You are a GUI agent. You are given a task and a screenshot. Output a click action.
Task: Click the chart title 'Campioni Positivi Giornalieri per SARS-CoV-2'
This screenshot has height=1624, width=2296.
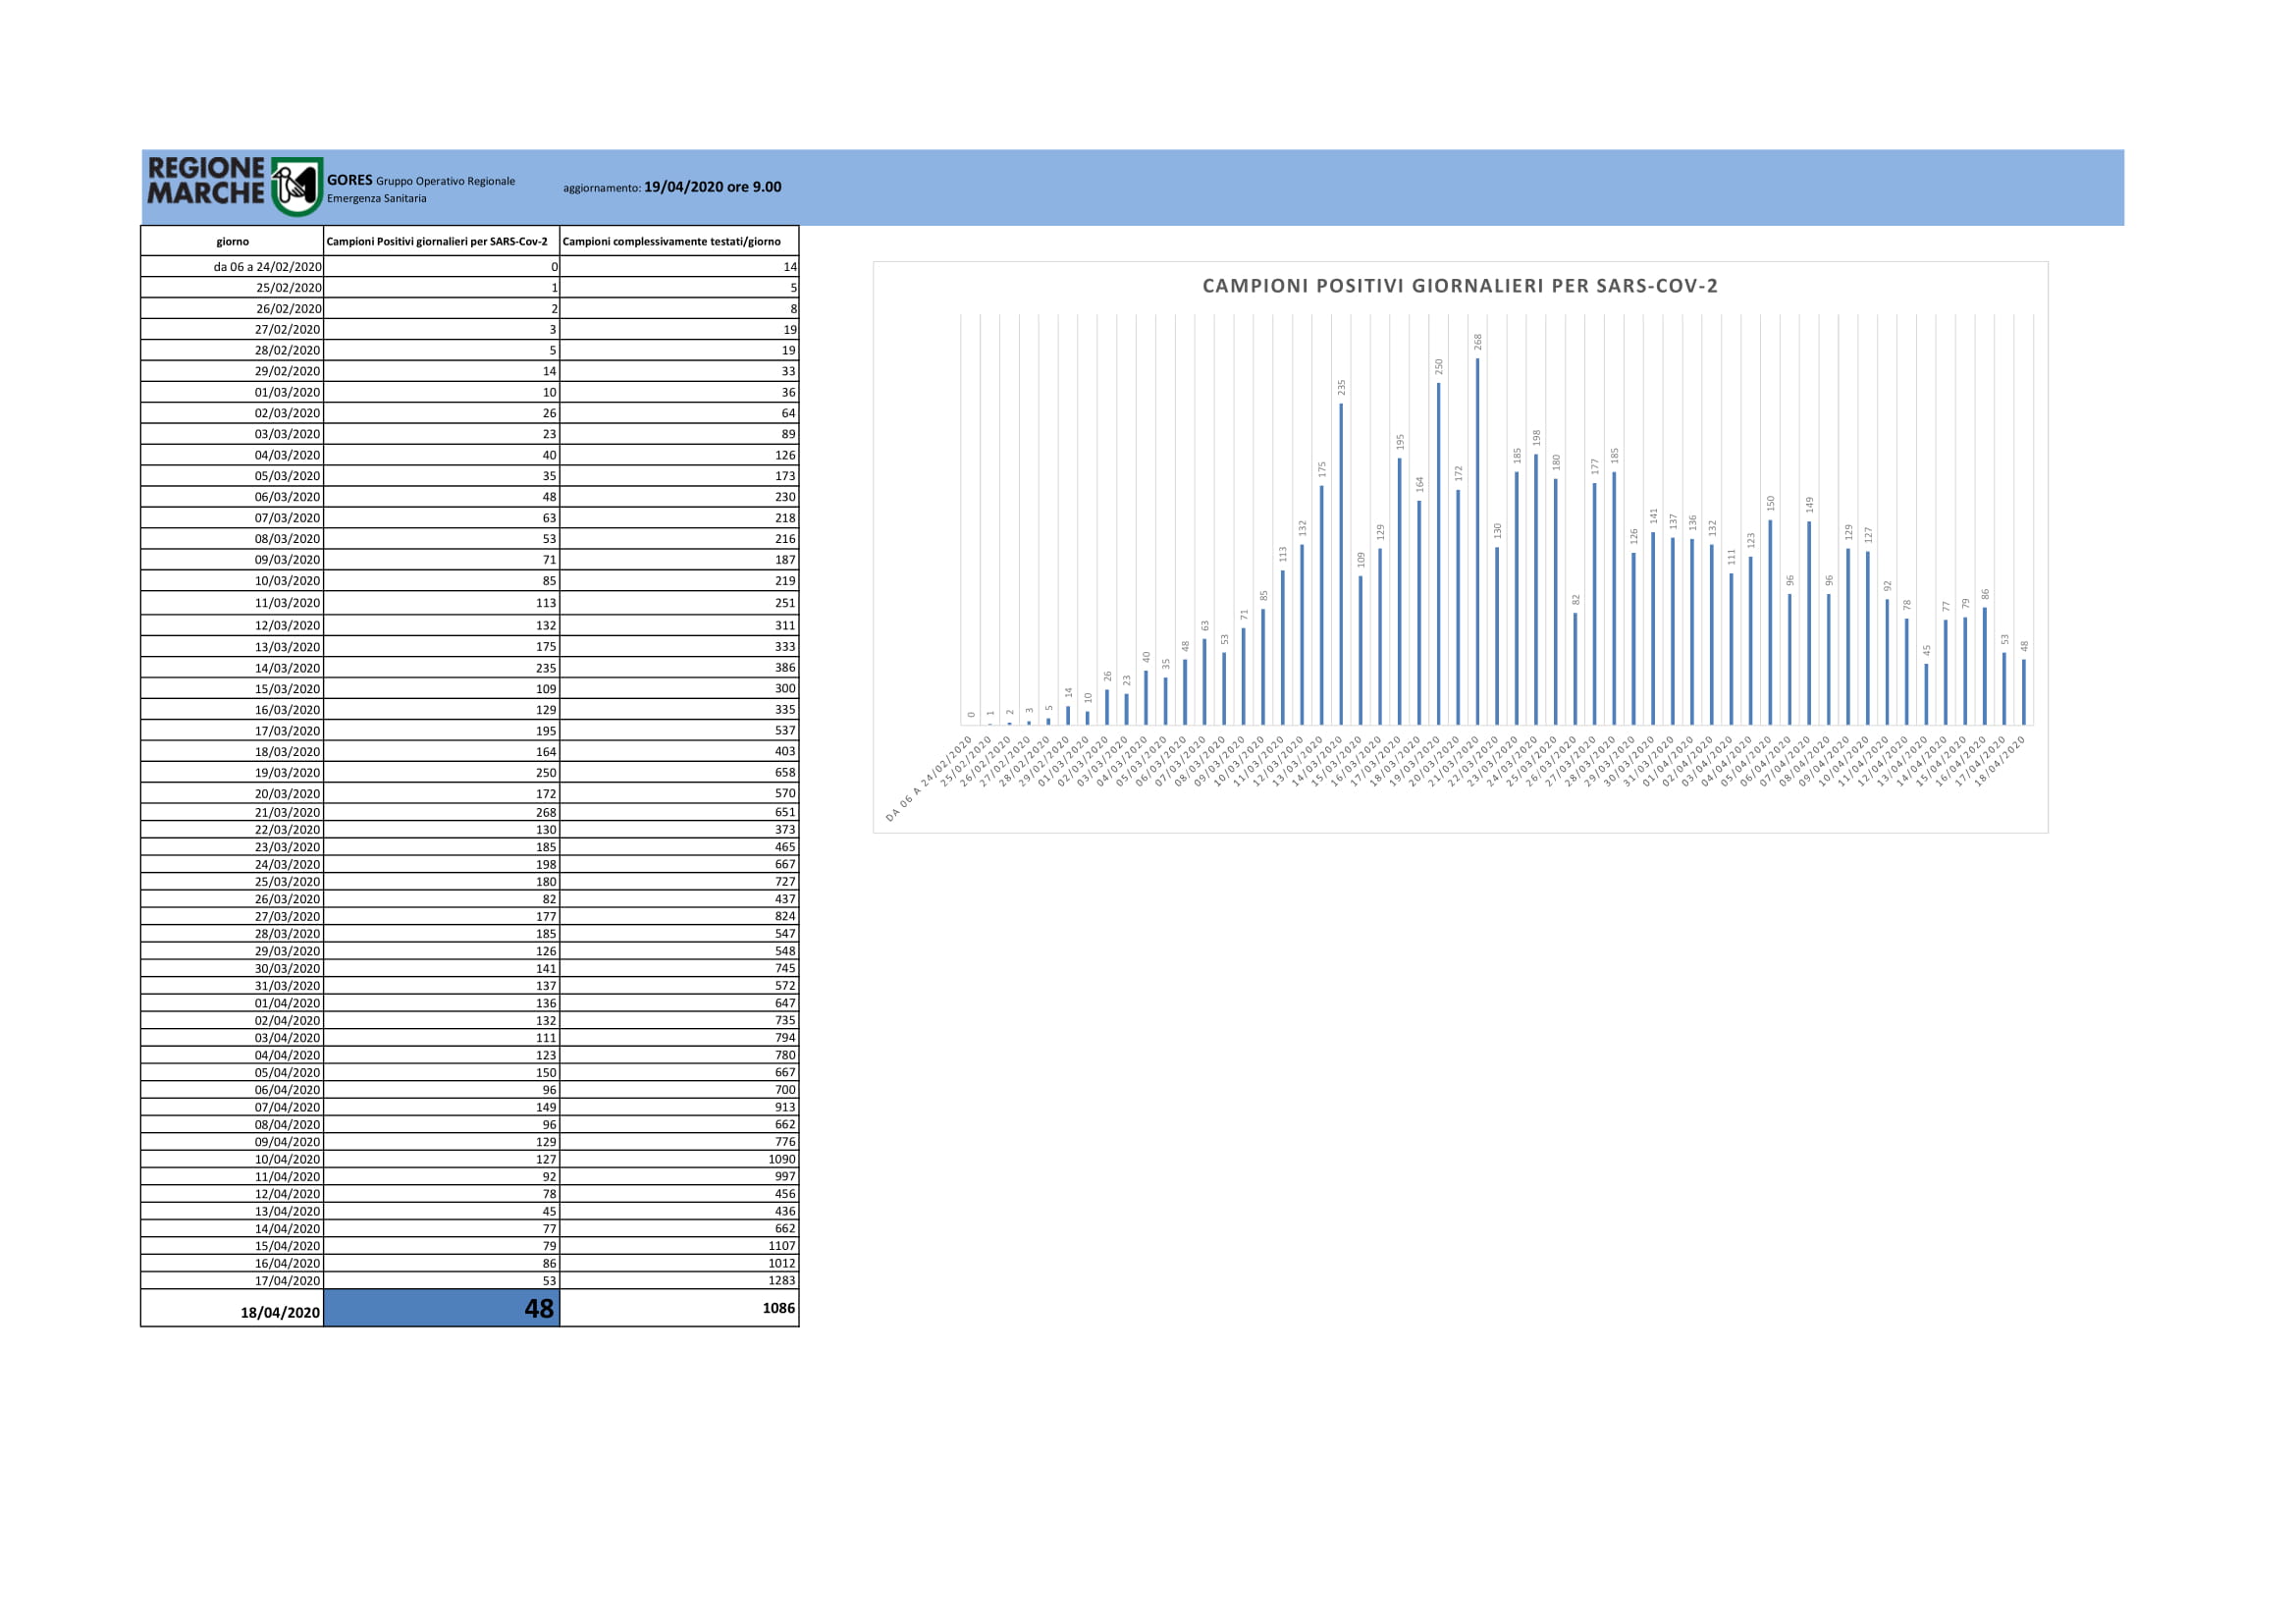(1460, 286)
